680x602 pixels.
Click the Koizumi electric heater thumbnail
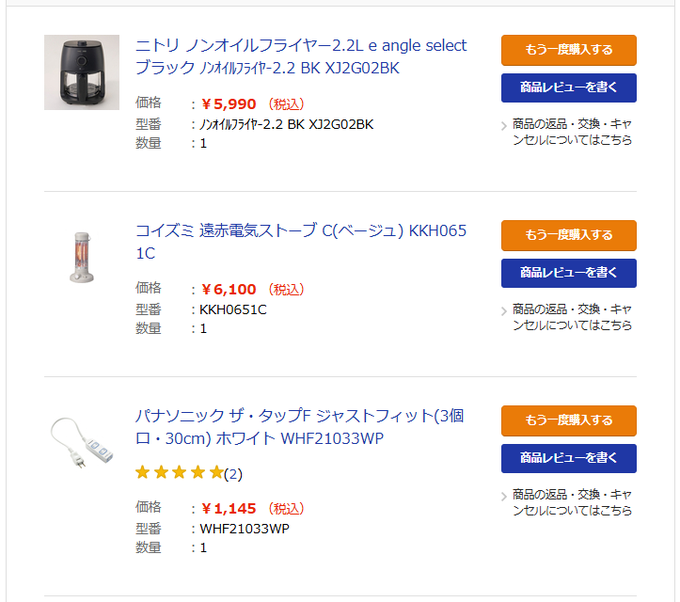tap(81, 258)
